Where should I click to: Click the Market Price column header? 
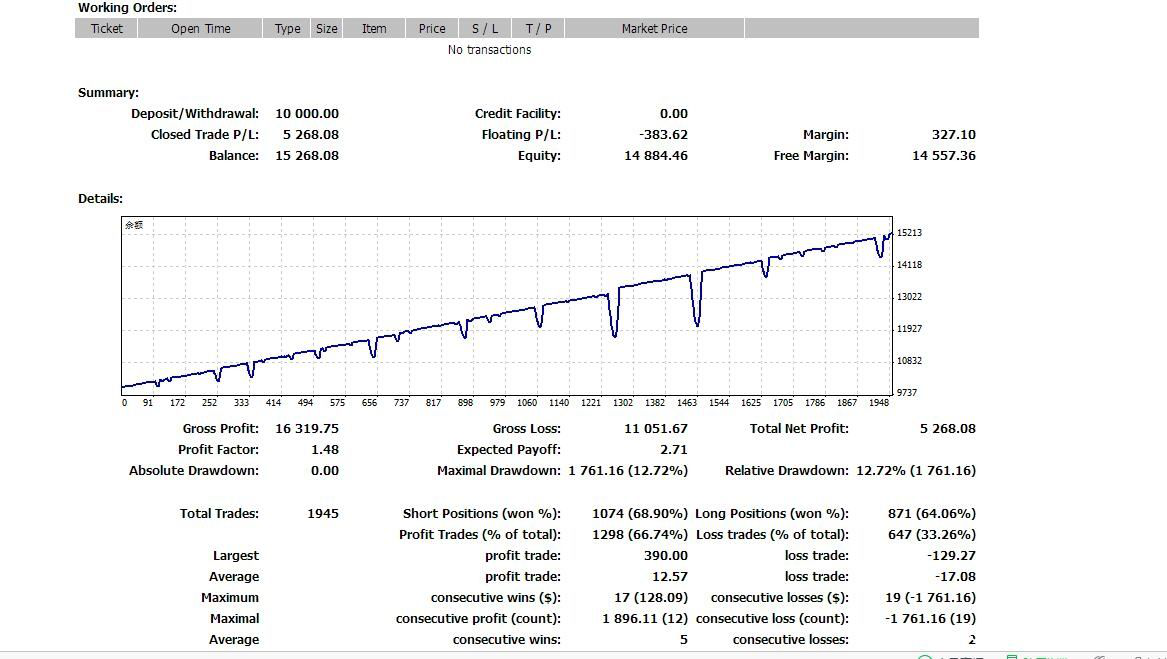[654, 28]
